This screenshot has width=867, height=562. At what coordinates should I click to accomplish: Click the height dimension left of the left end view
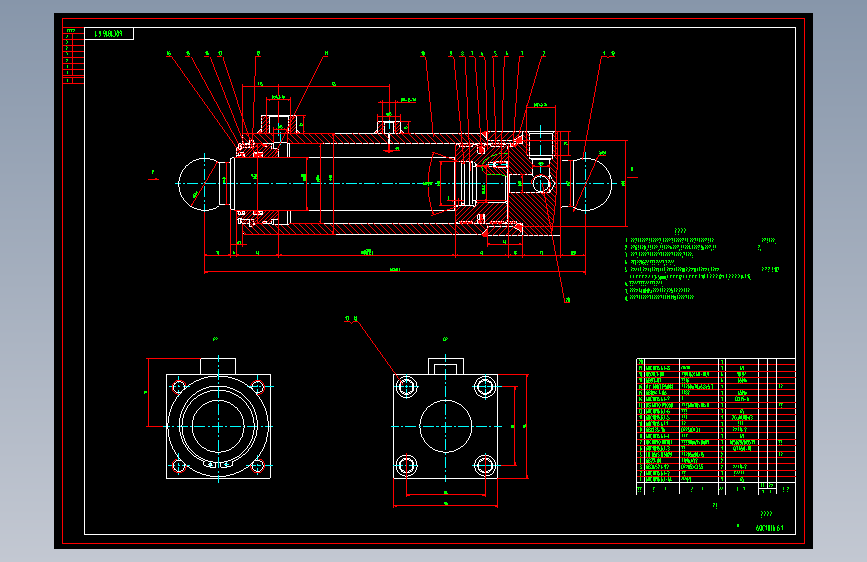pos(147,392)
